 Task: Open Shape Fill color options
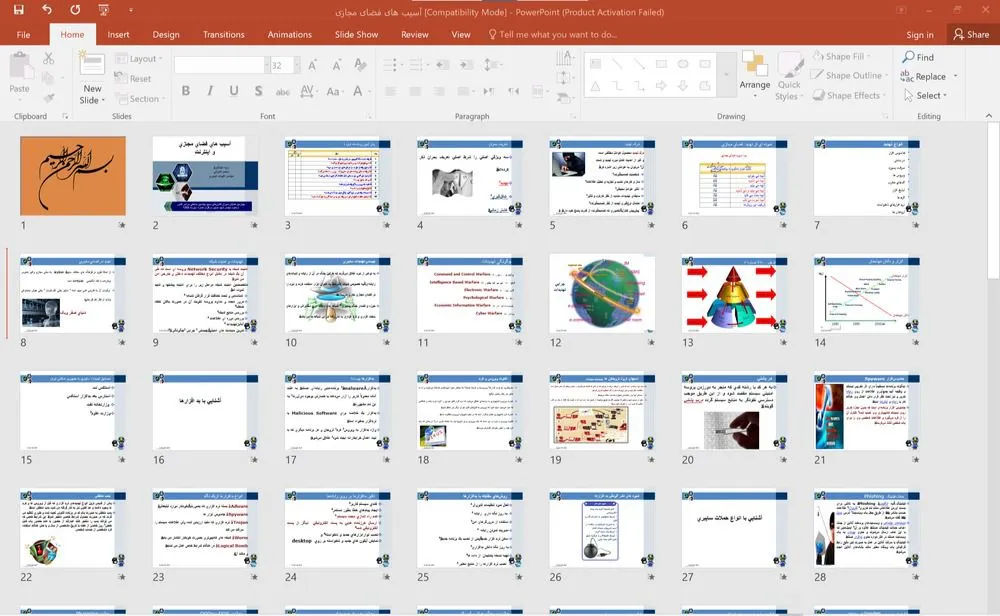click(845, 57)
